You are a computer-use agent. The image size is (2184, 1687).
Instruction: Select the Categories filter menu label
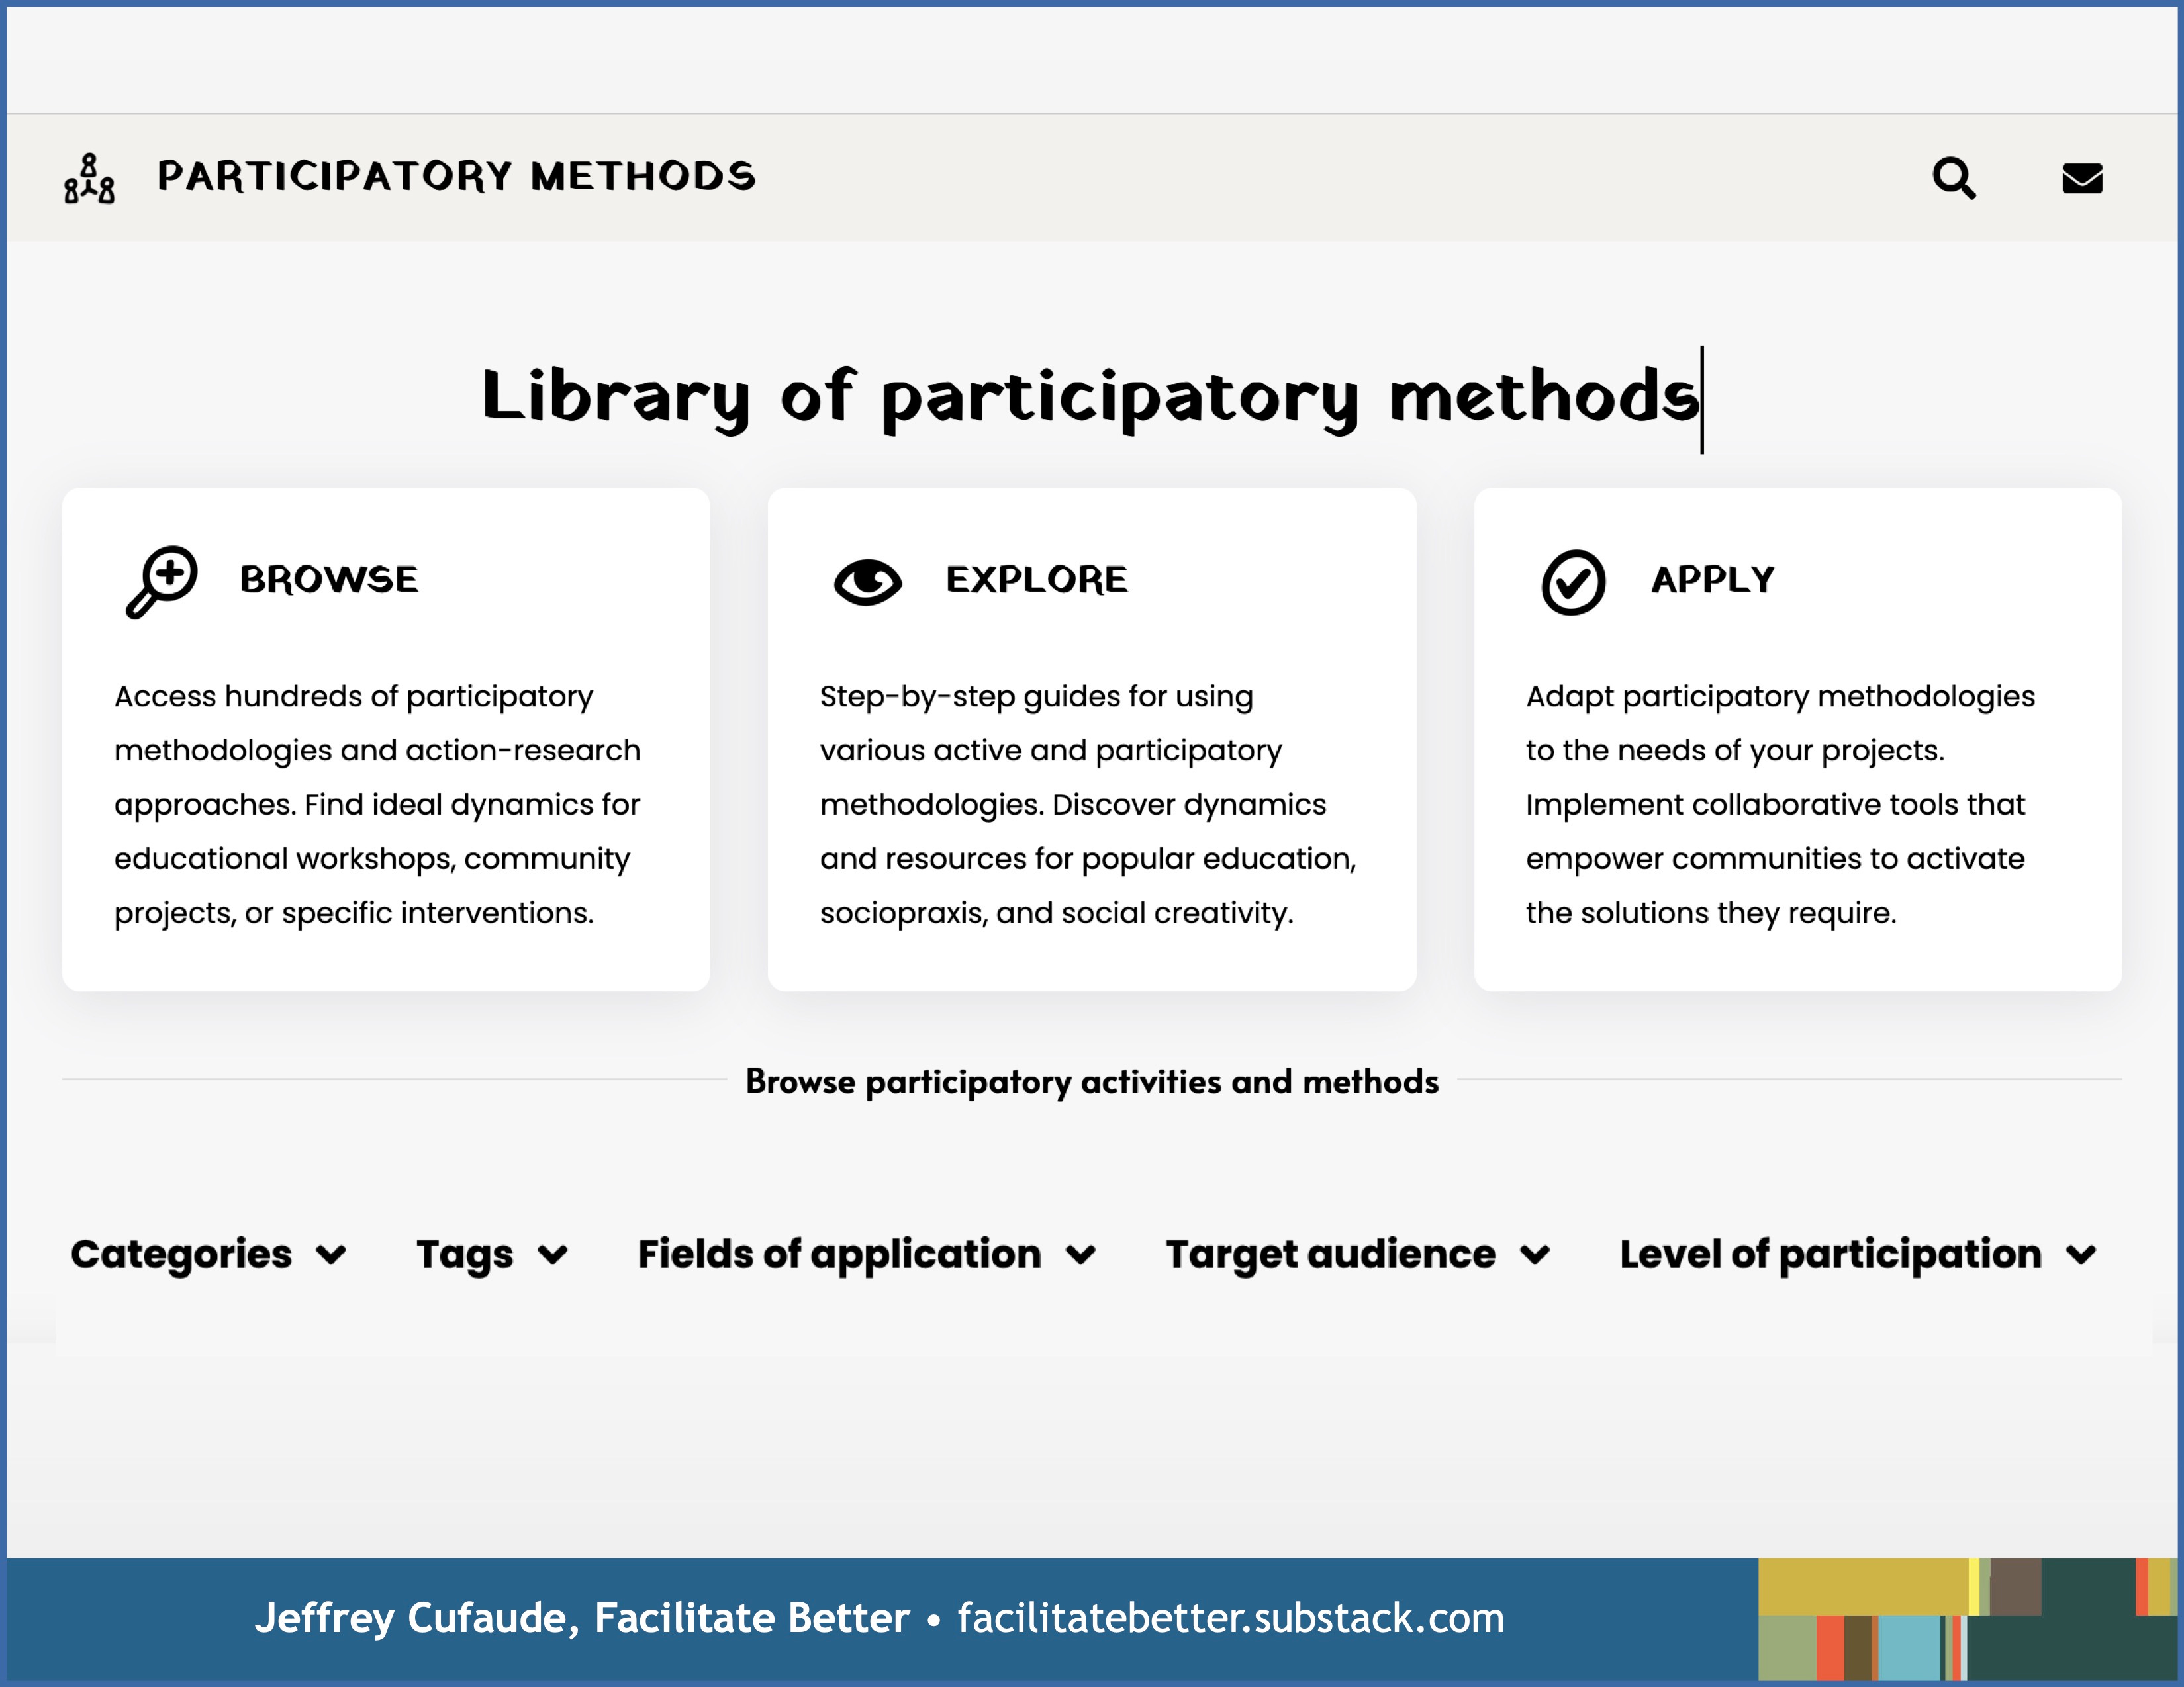pos(181,1254)
